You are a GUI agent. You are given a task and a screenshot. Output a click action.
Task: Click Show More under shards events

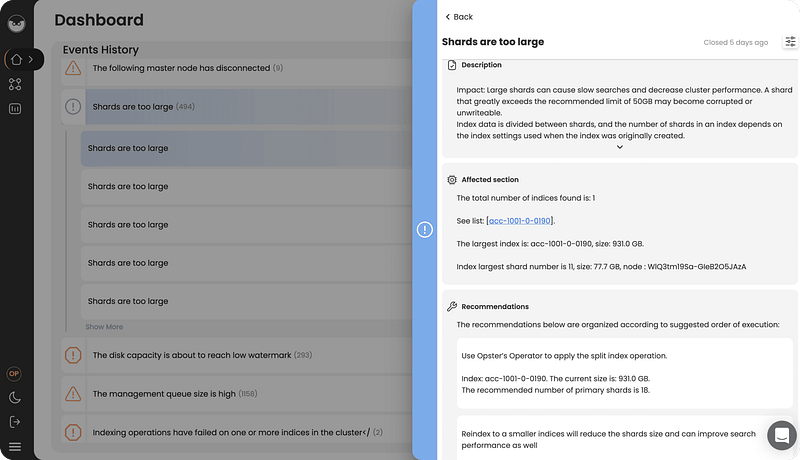pyautogui.click(x=104, y=326)
